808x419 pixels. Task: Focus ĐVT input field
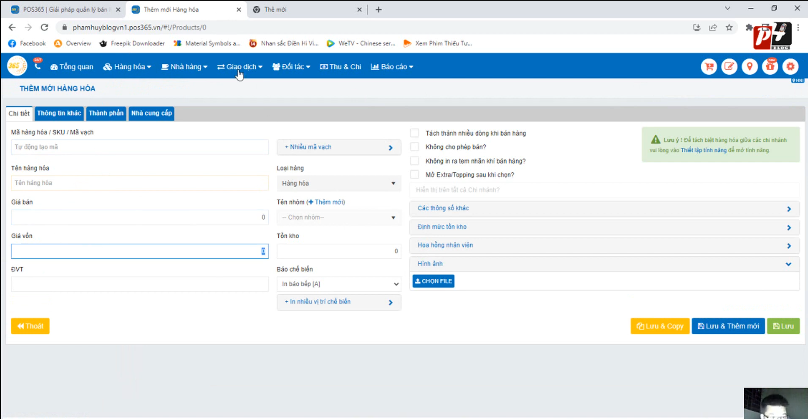(140, 283)
